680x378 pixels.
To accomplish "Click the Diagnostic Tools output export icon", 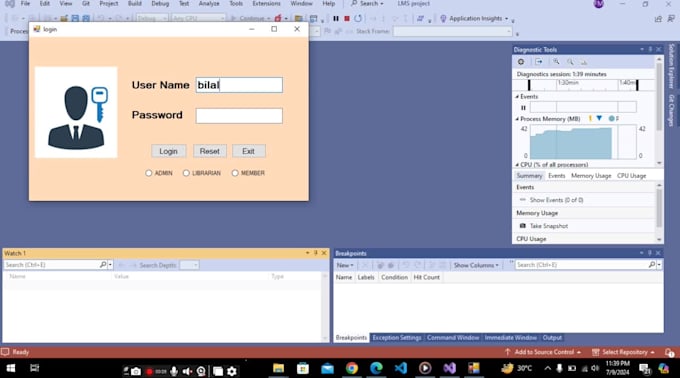I will pyautogui.click(x=539, y=62).
